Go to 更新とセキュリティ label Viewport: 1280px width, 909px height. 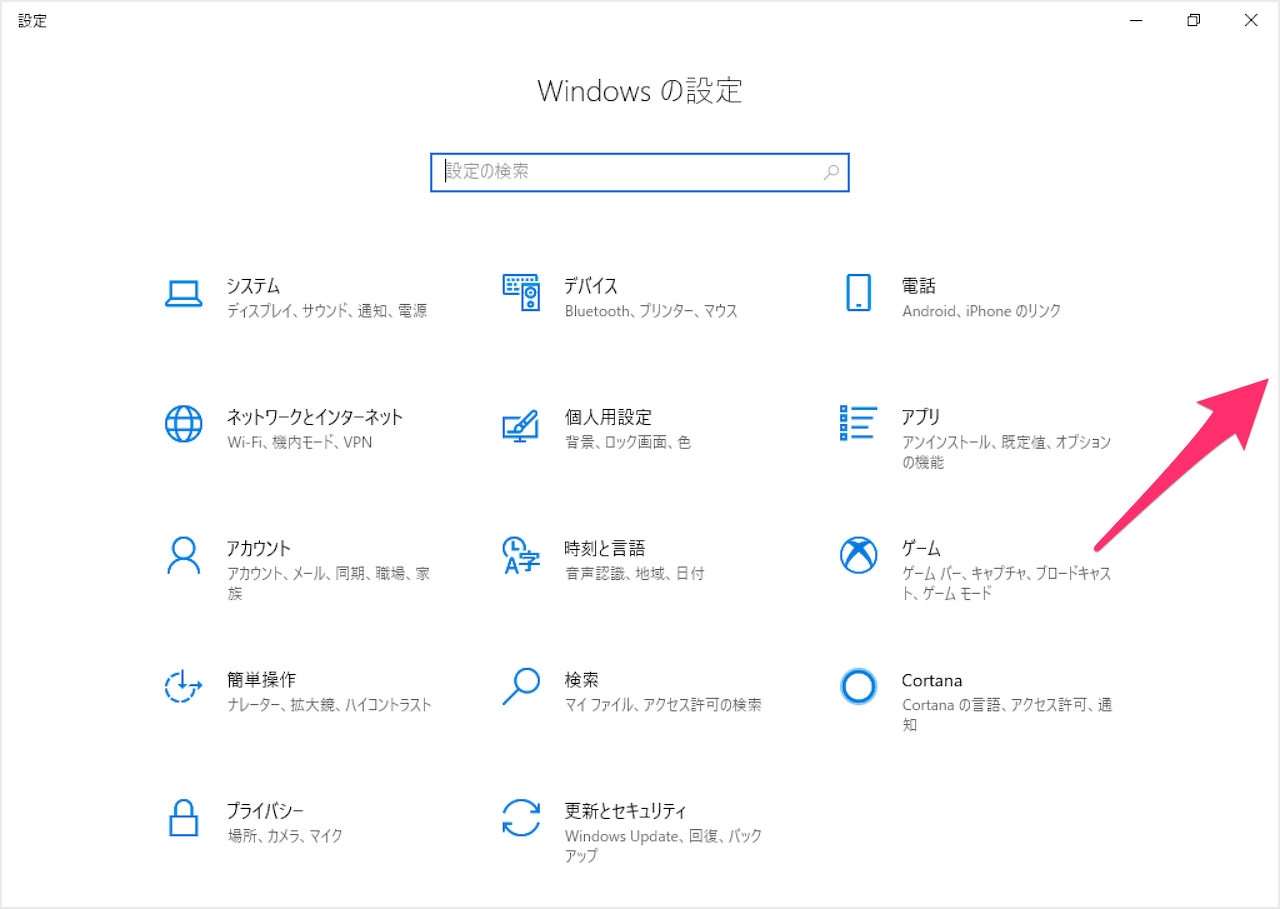pos(625,810)
